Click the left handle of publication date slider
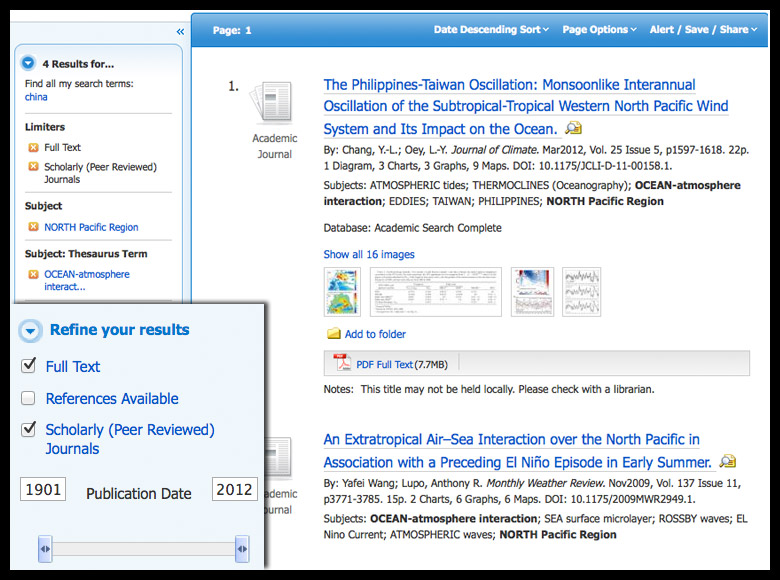The height and width of the screenshot is (580, 780). (45, 548)
